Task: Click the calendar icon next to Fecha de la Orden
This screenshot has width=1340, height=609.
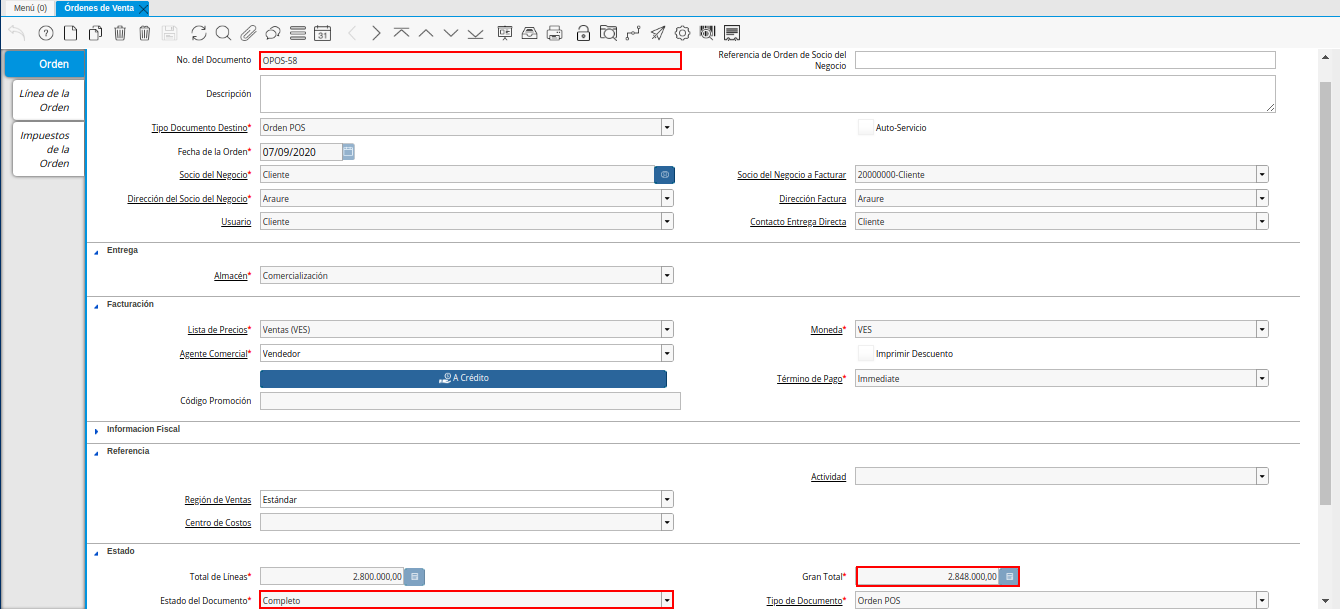Action: tap(348, 152)
